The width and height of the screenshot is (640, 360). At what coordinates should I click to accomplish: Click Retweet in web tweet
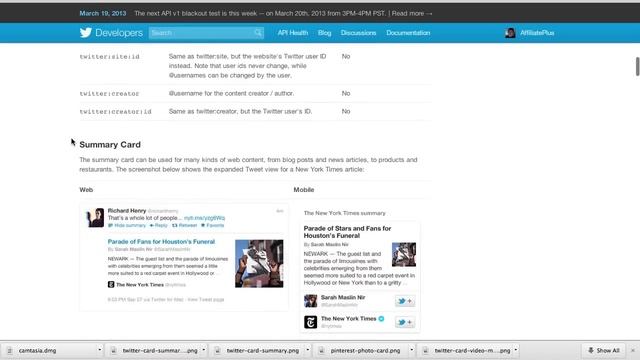184,225
